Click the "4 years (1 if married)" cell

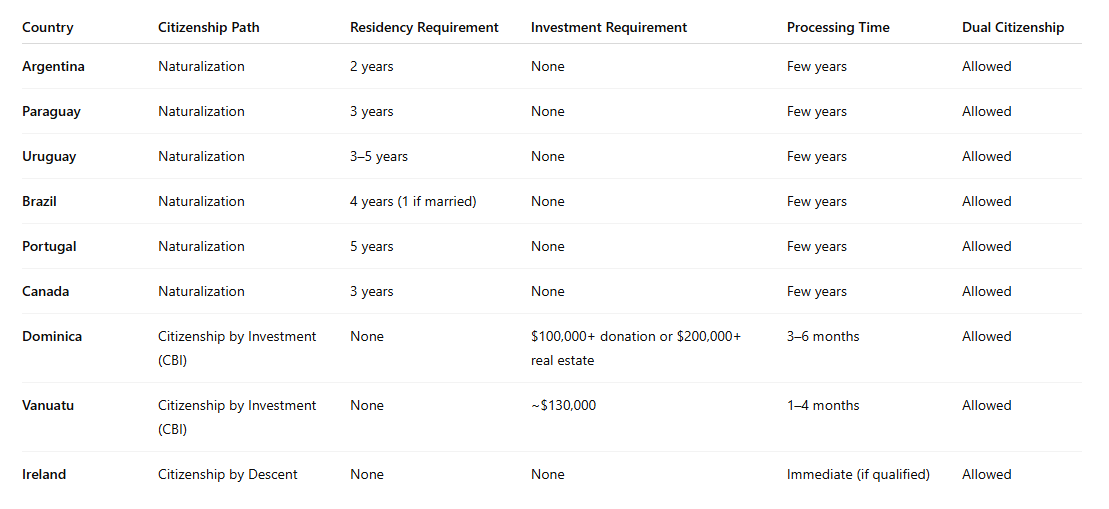coord(413,202)
